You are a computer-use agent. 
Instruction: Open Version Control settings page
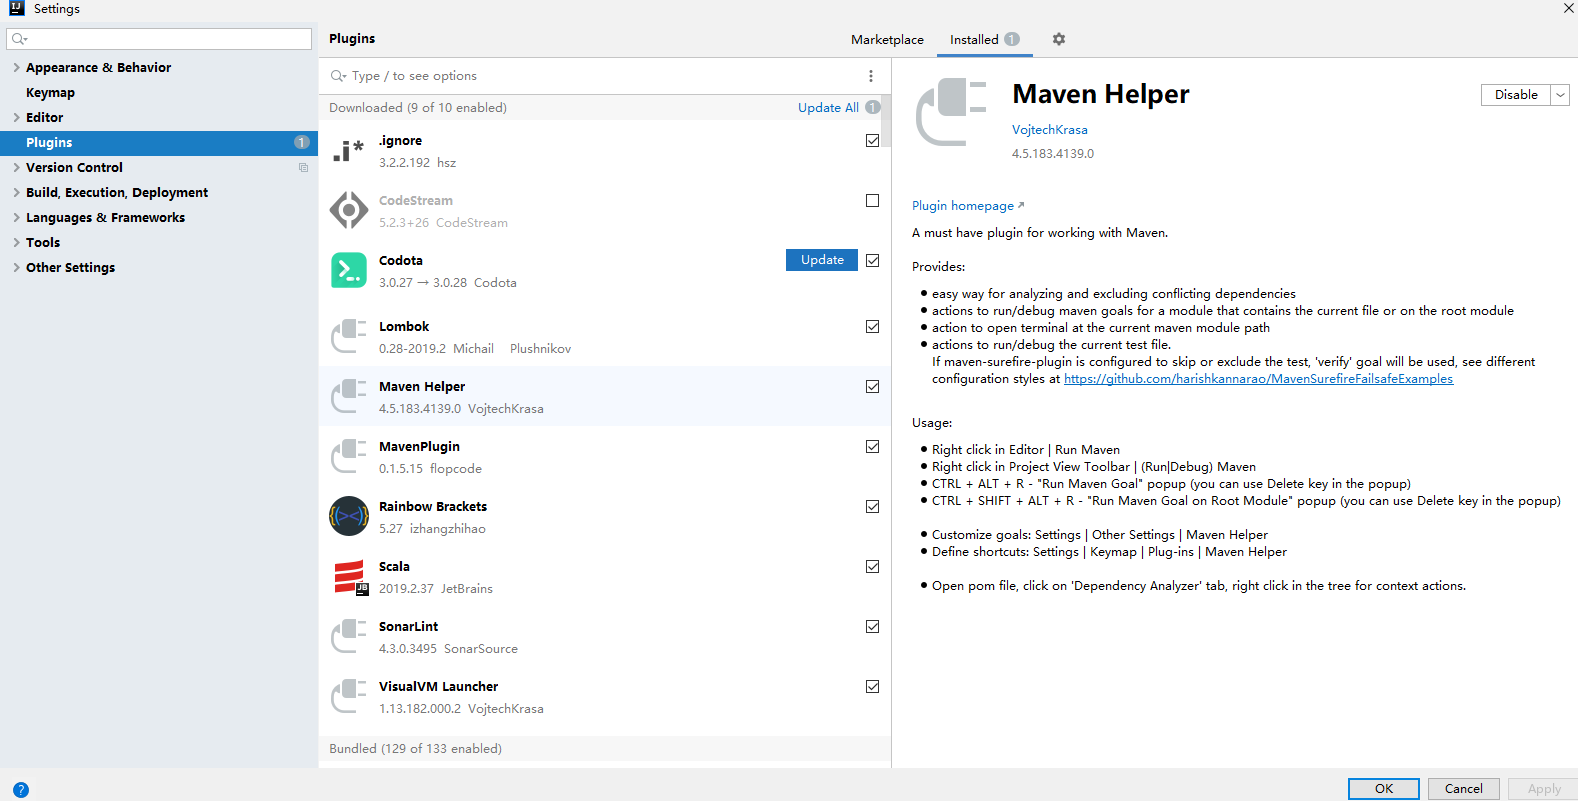point(74,168)
